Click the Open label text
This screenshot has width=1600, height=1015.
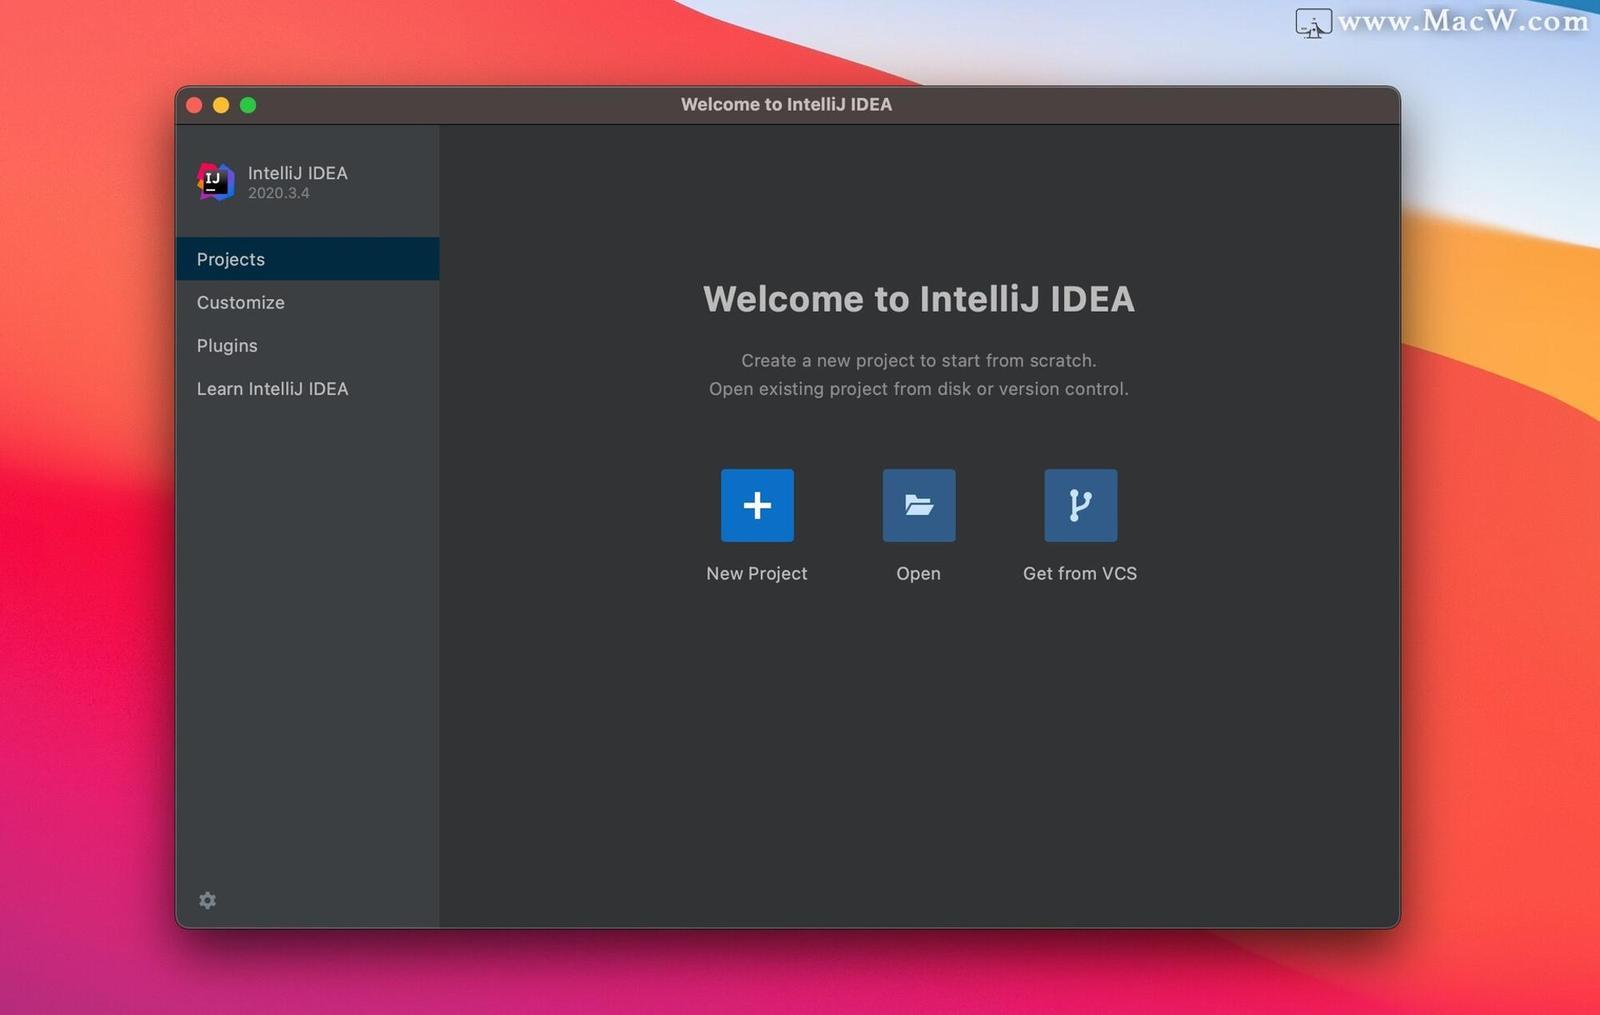(918, 573)
